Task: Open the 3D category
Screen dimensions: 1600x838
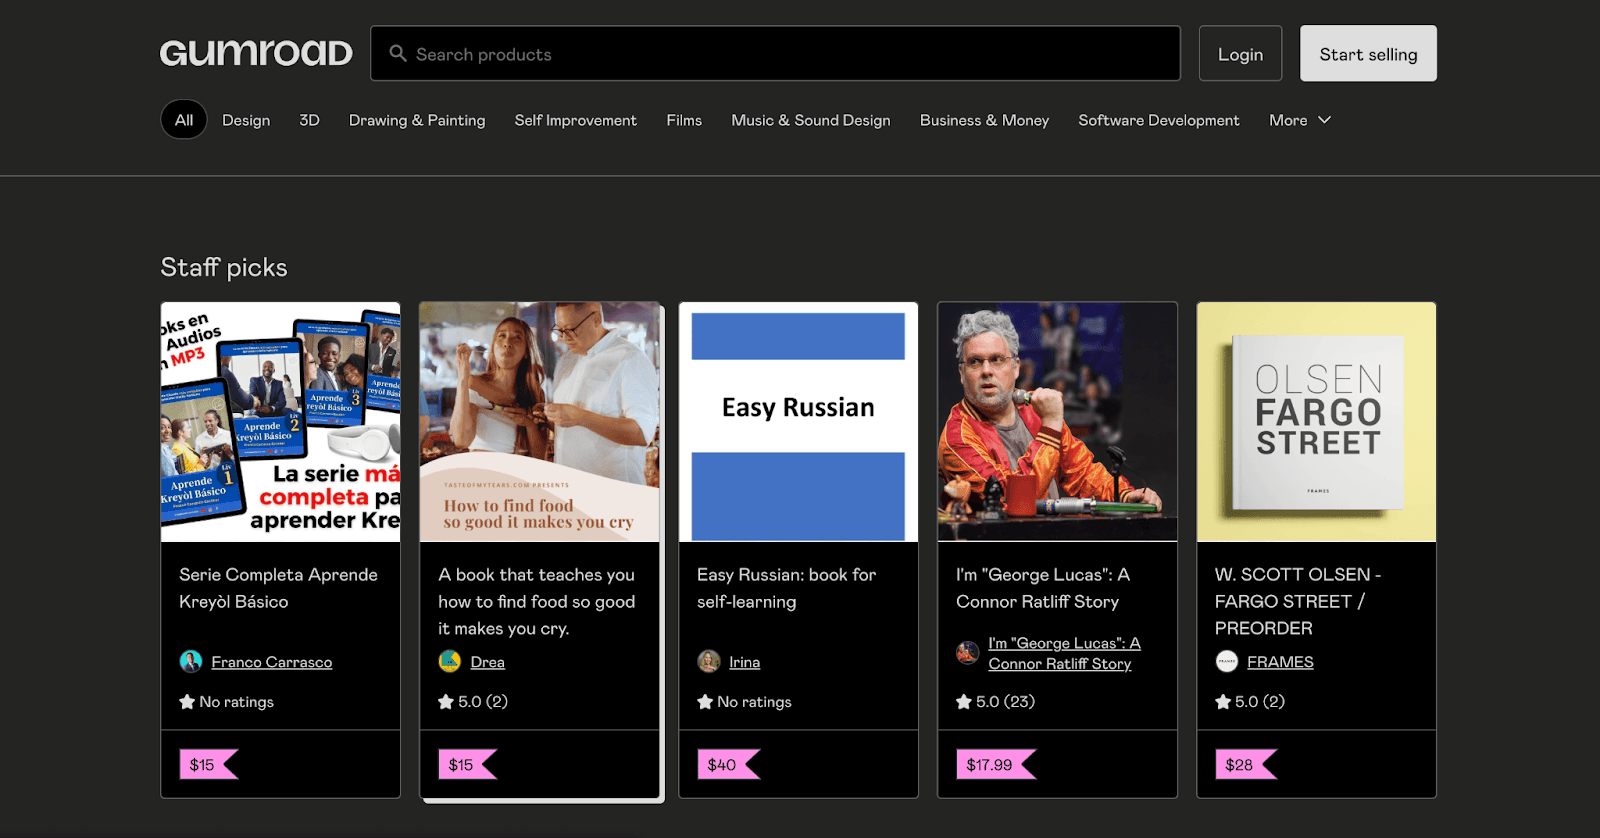Action: (310, 120)
